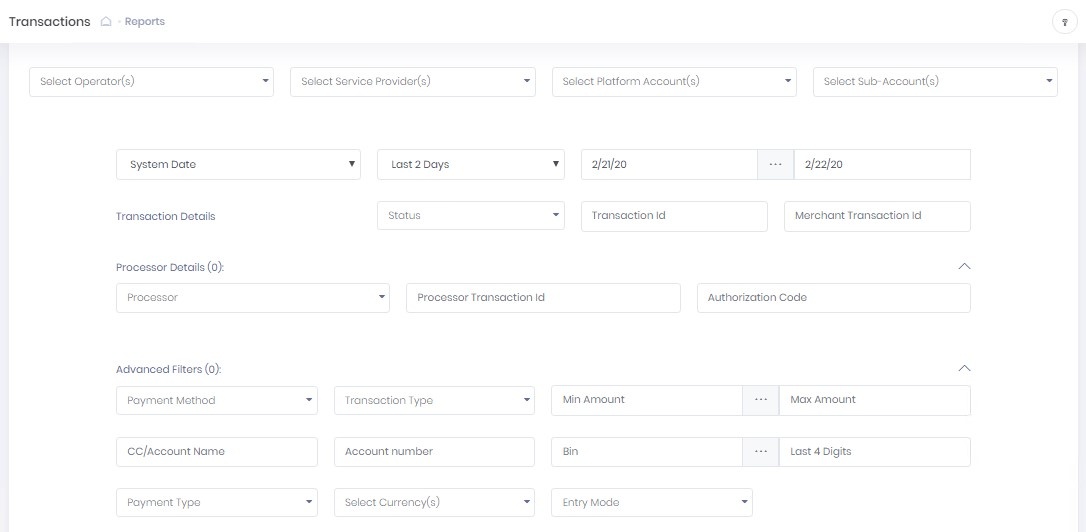Expand the Select Platform Account(s) dropdown
Screen dimensions: 1086x532
(x=674, y=82)
